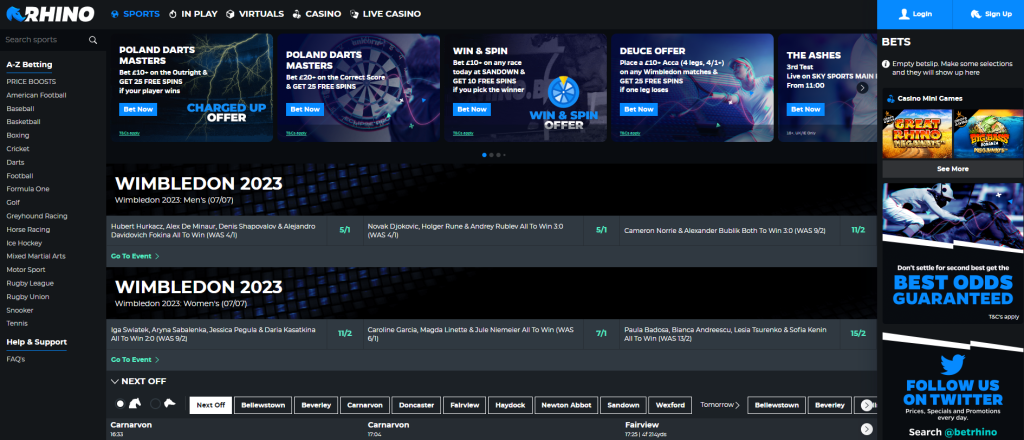Advance the promo carousel with arrow
This screenshot has width=1024, height=440.
pos(862,87)
